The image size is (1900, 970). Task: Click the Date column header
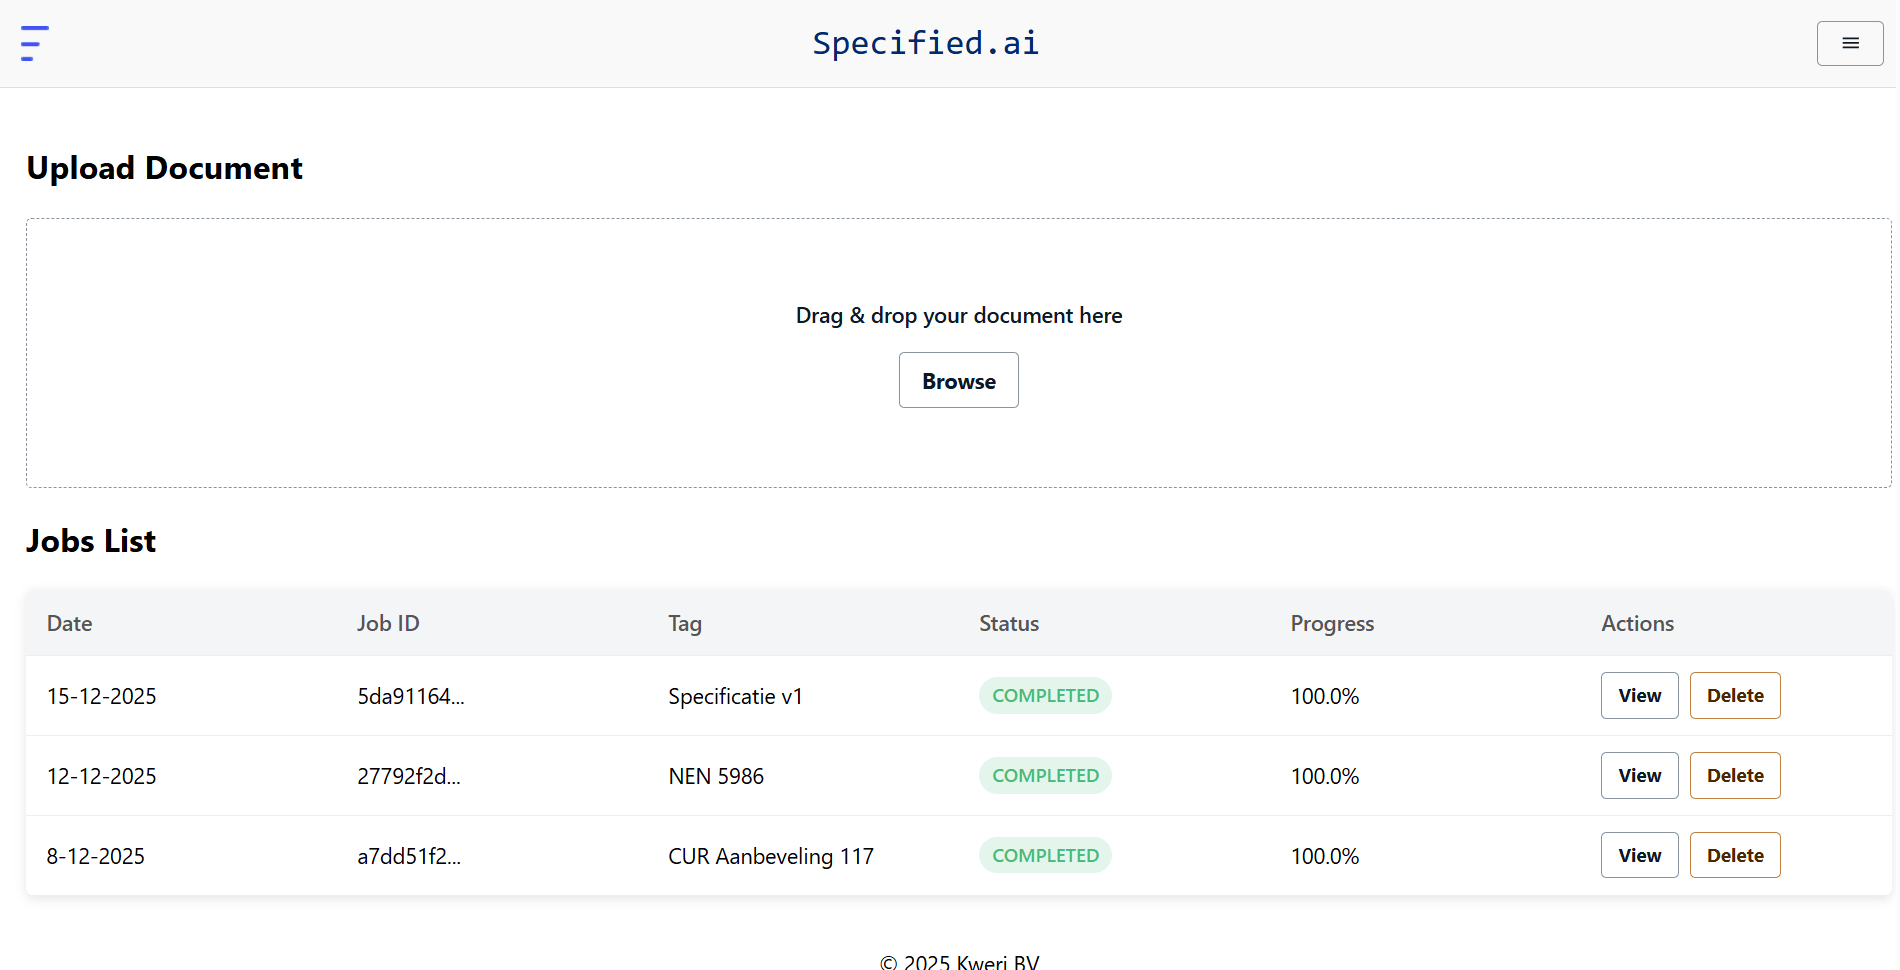(69, 623)
